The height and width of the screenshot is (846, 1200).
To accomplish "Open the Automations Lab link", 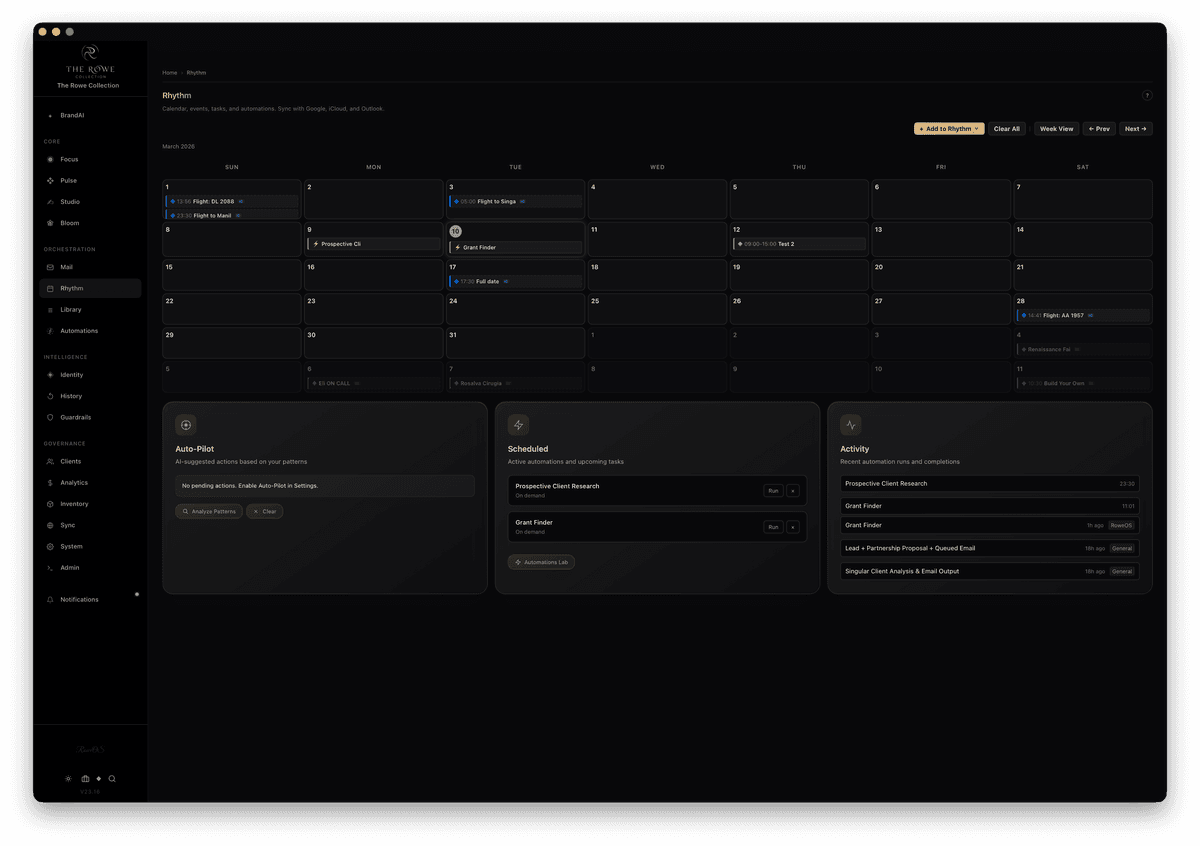I will point(541,563).
